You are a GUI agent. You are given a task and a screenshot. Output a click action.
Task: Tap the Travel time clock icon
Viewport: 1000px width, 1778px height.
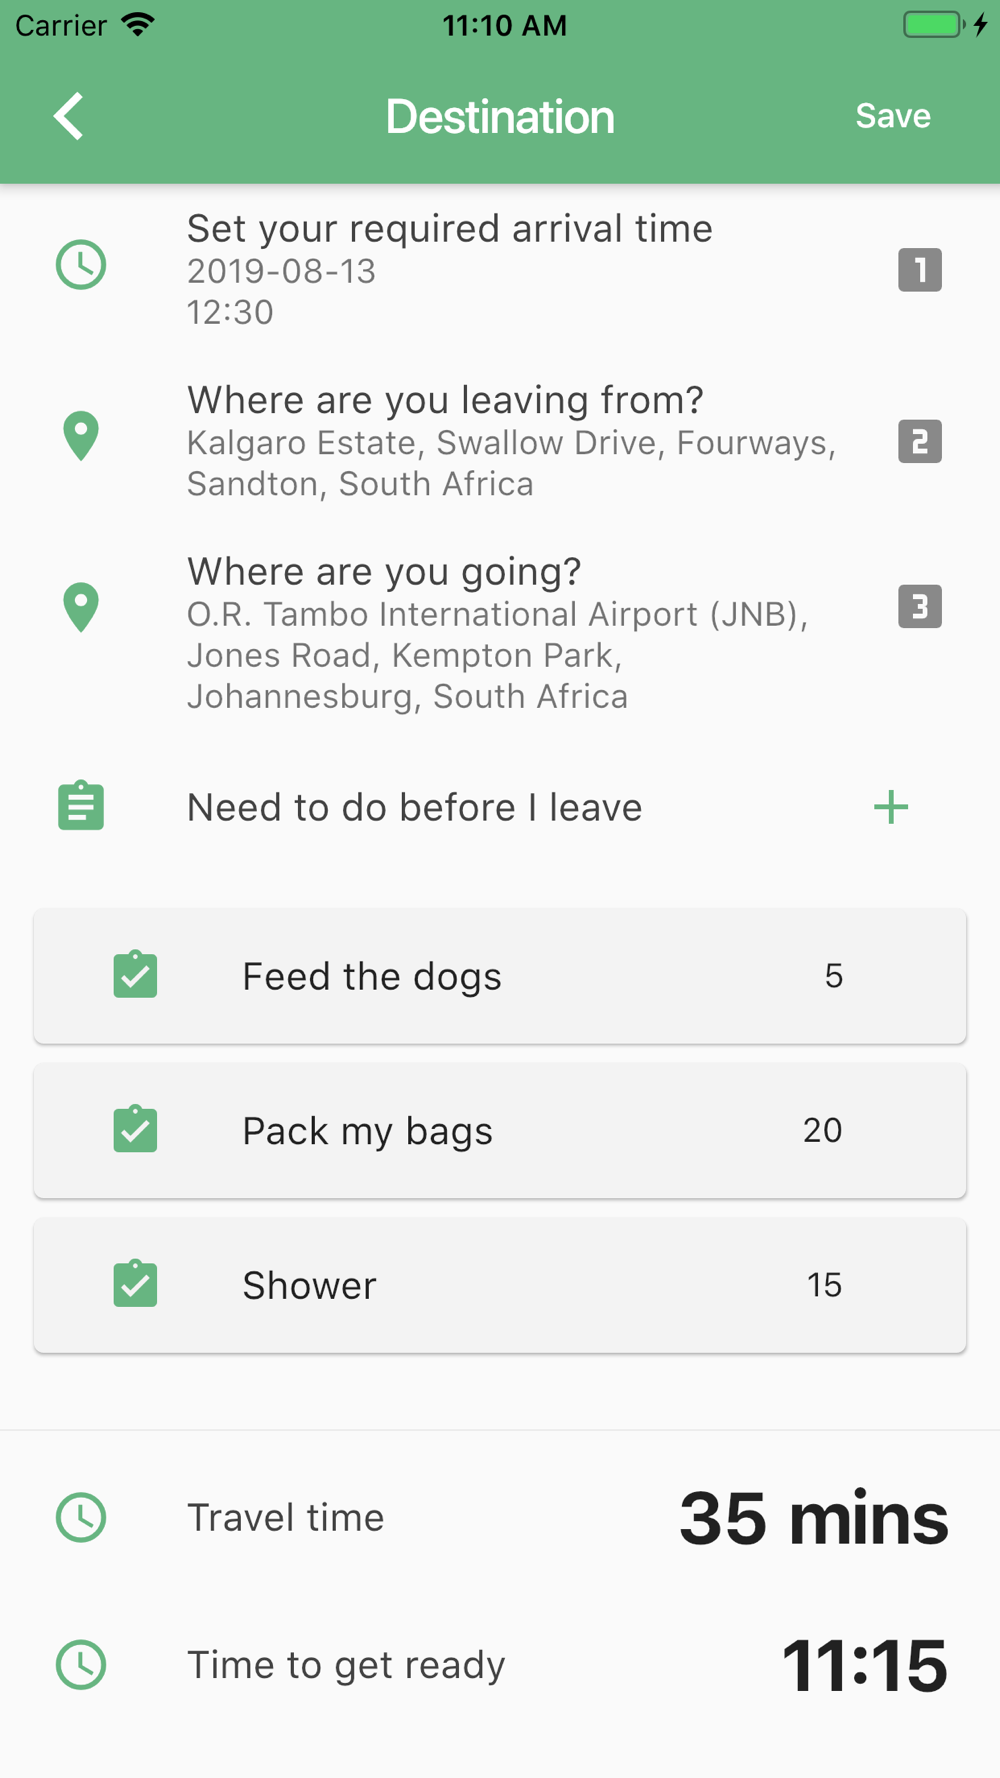(x=81, y=1518)
